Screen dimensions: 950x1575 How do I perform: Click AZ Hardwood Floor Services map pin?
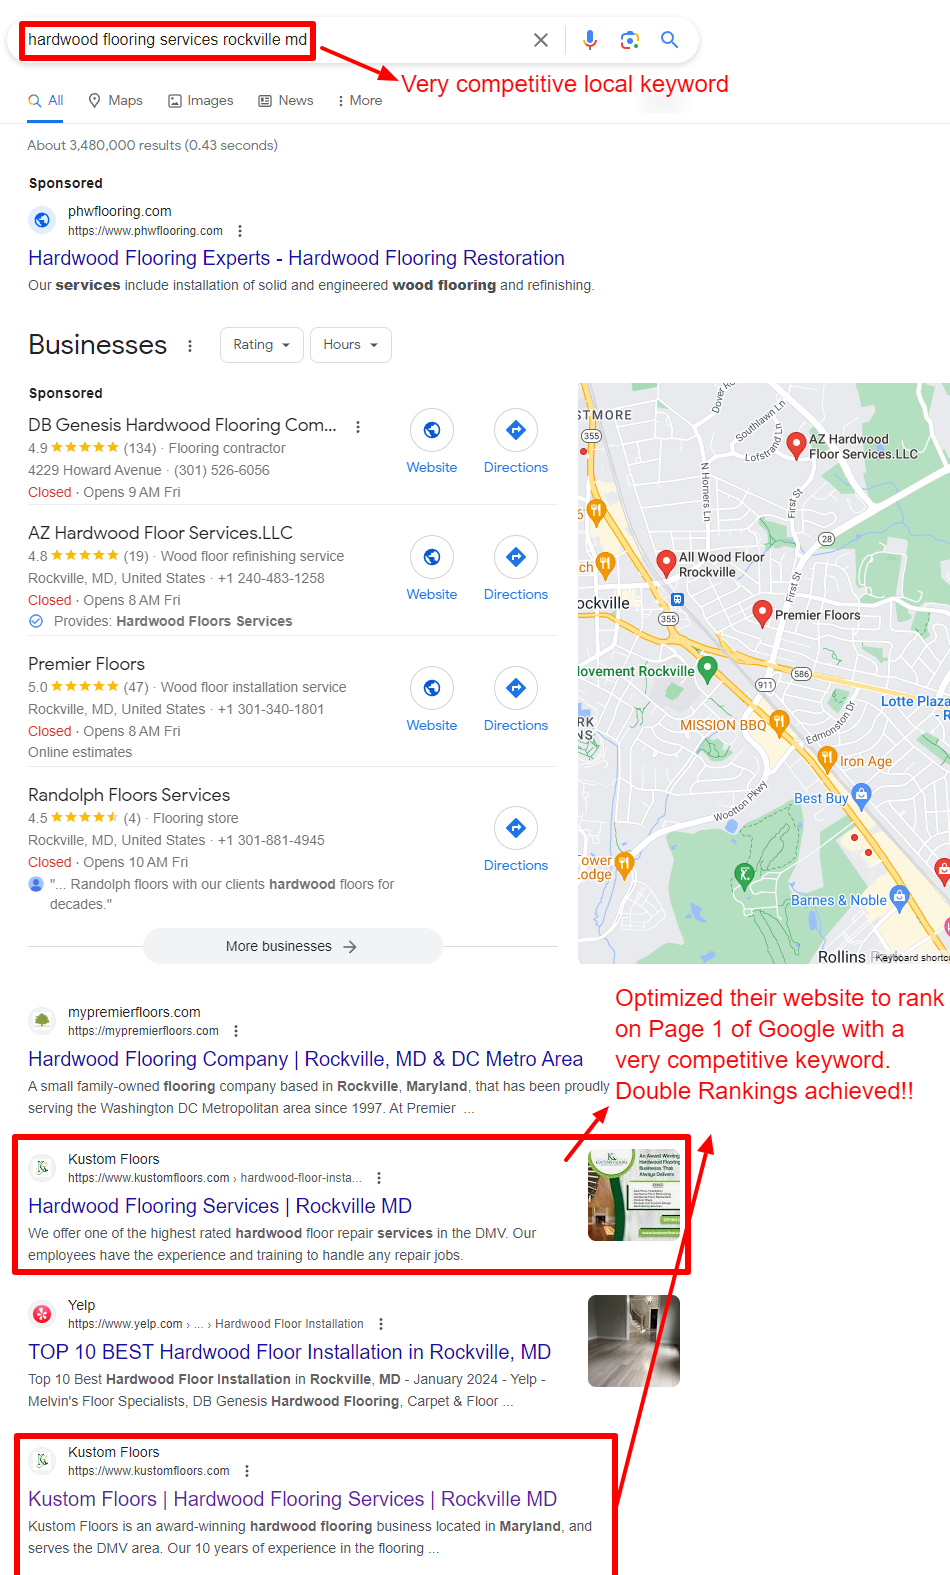[x=796, y=445]
